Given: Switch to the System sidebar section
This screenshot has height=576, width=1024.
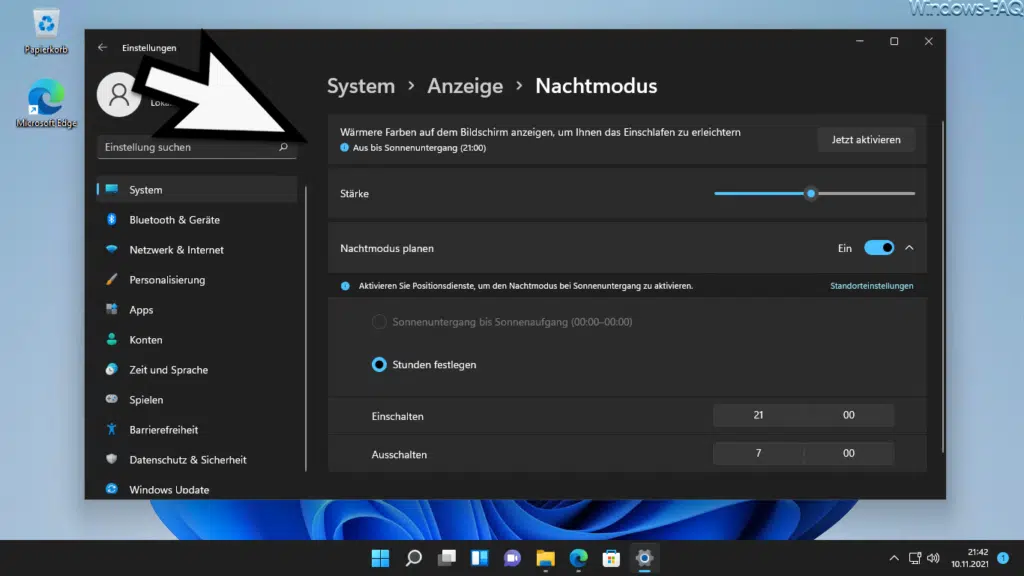Looking at the screenshot, I should pos(146,189).
